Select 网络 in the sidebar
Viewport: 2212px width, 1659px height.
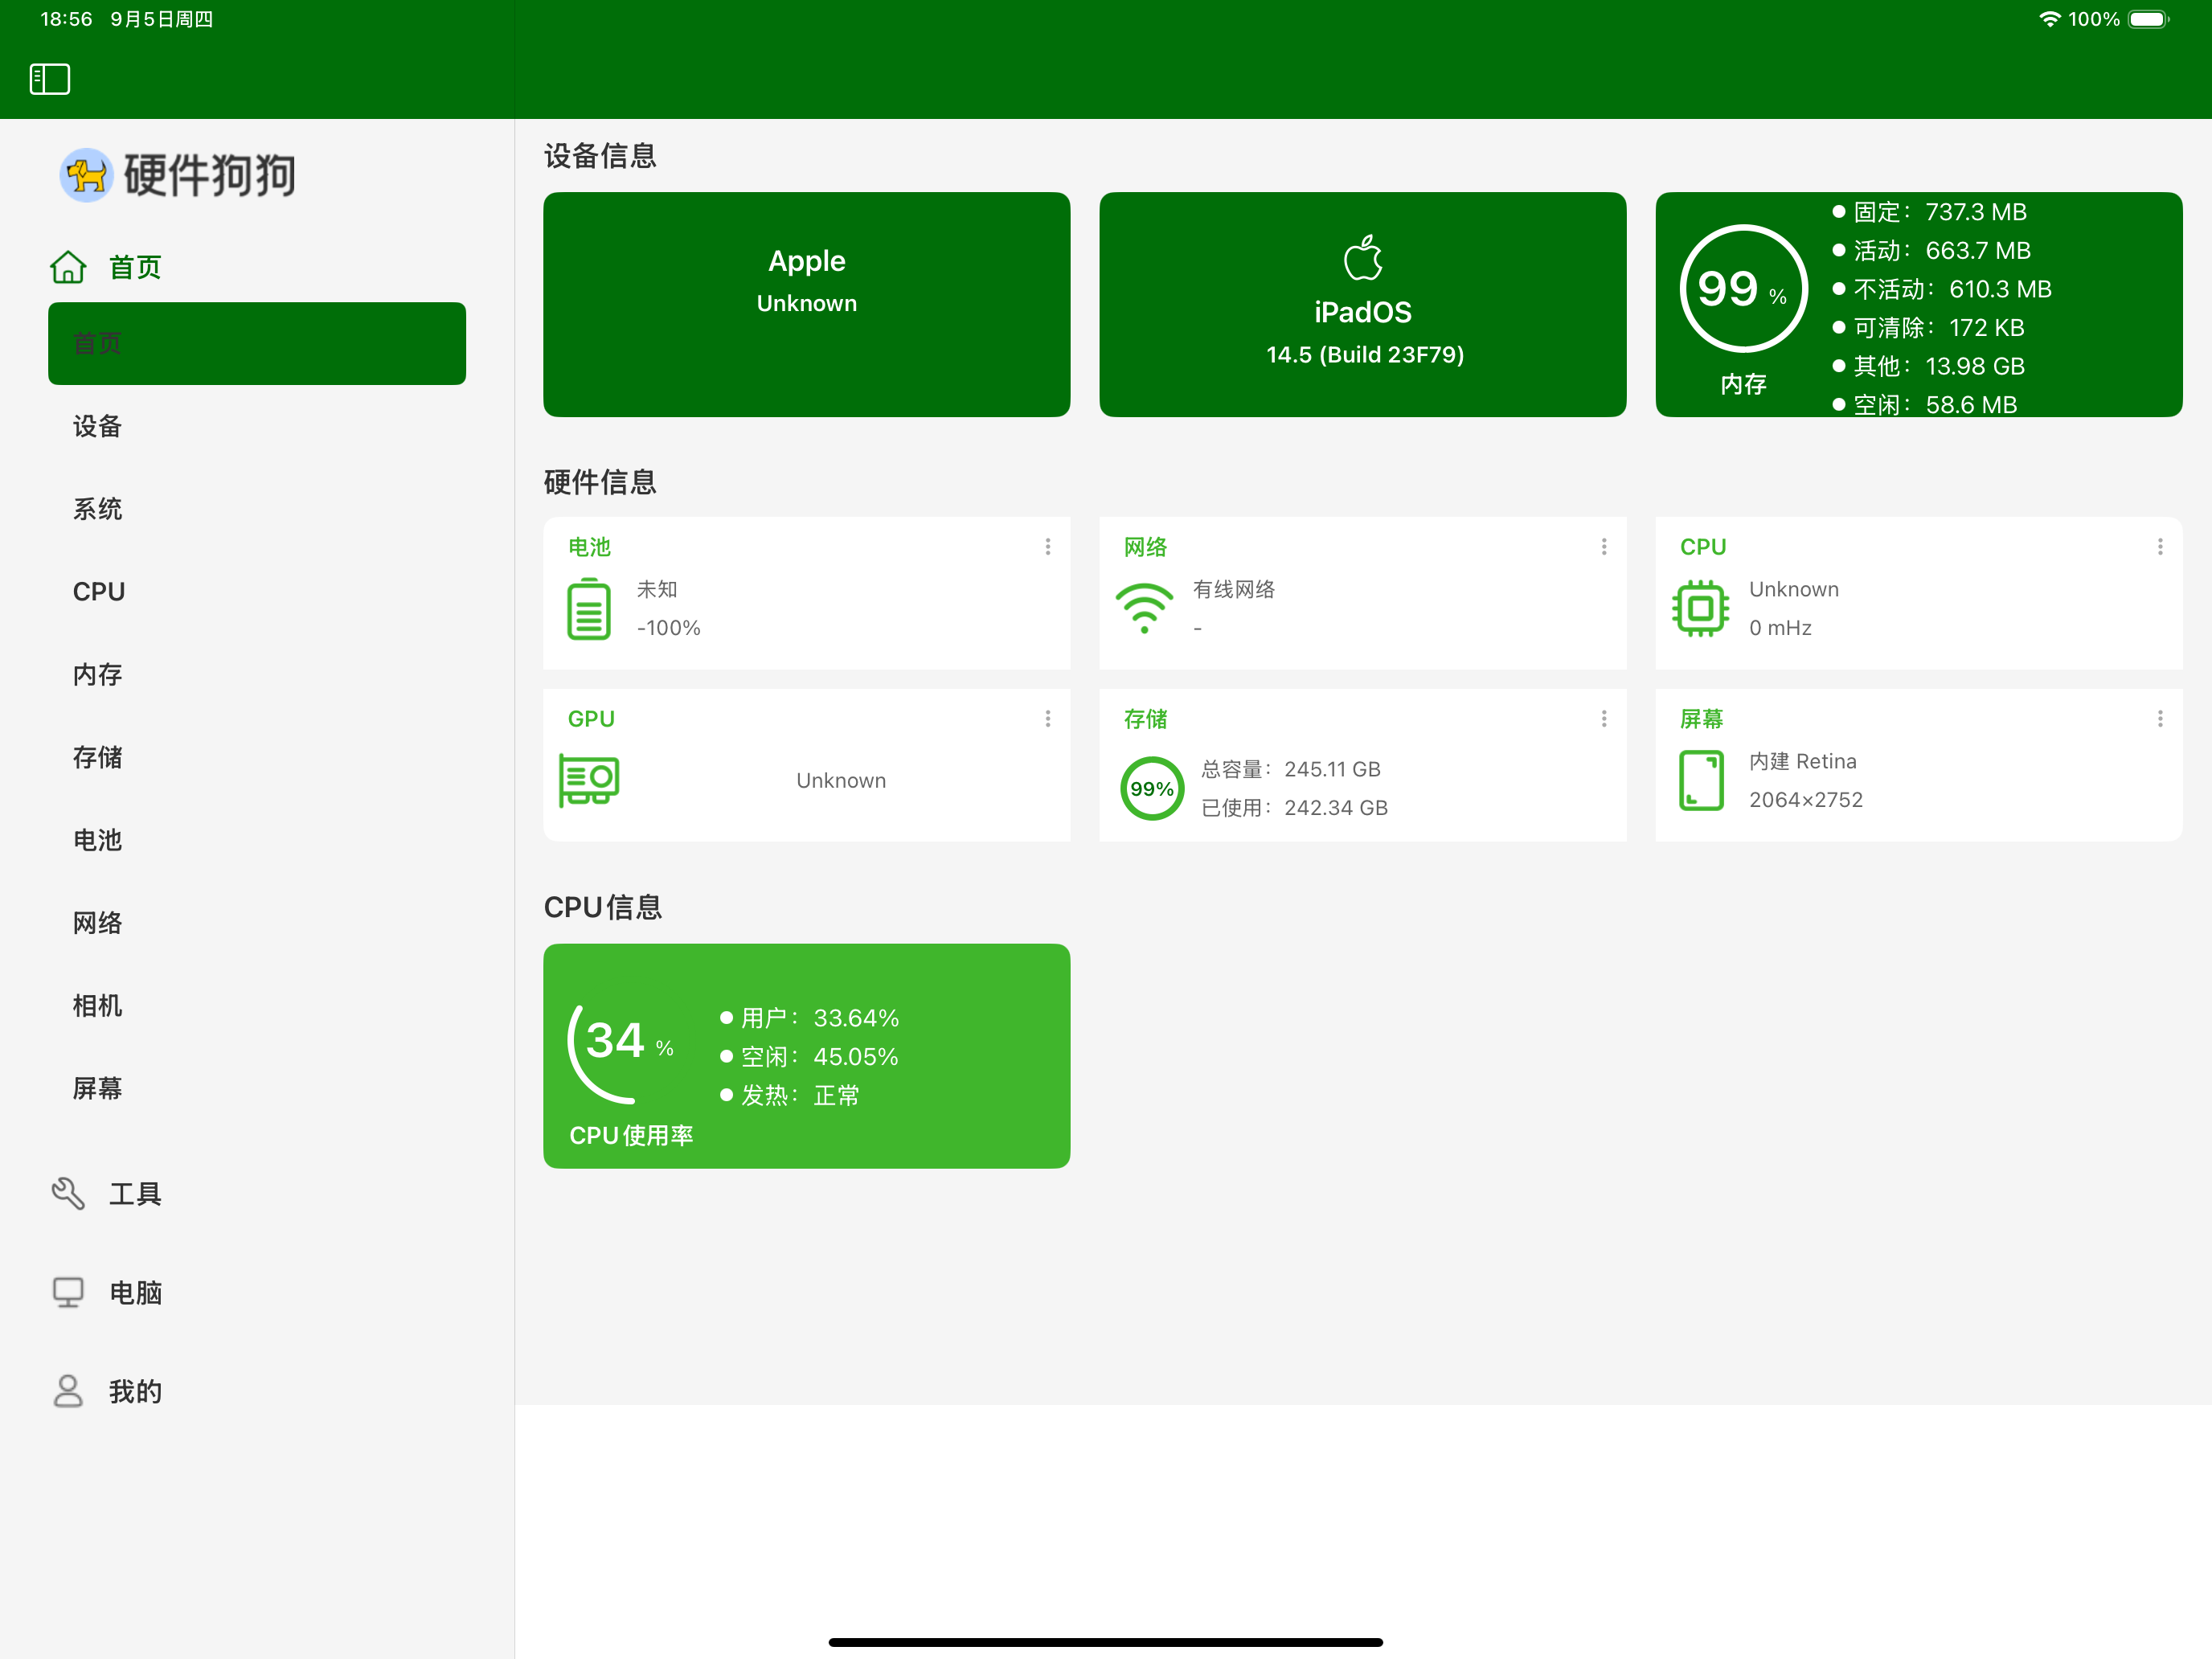click(257, 922)
